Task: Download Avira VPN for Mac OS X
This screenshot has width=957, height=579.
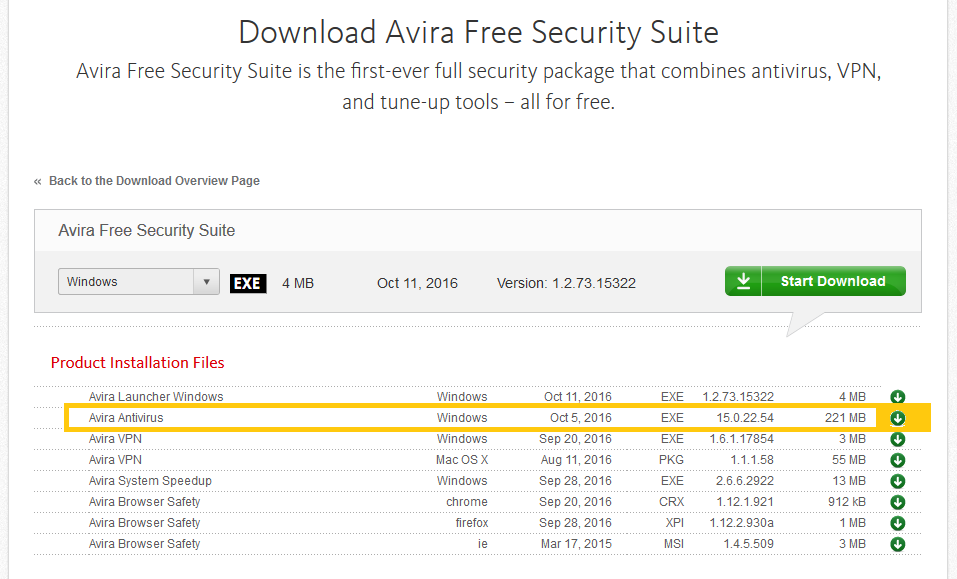Action: [897, 460]
